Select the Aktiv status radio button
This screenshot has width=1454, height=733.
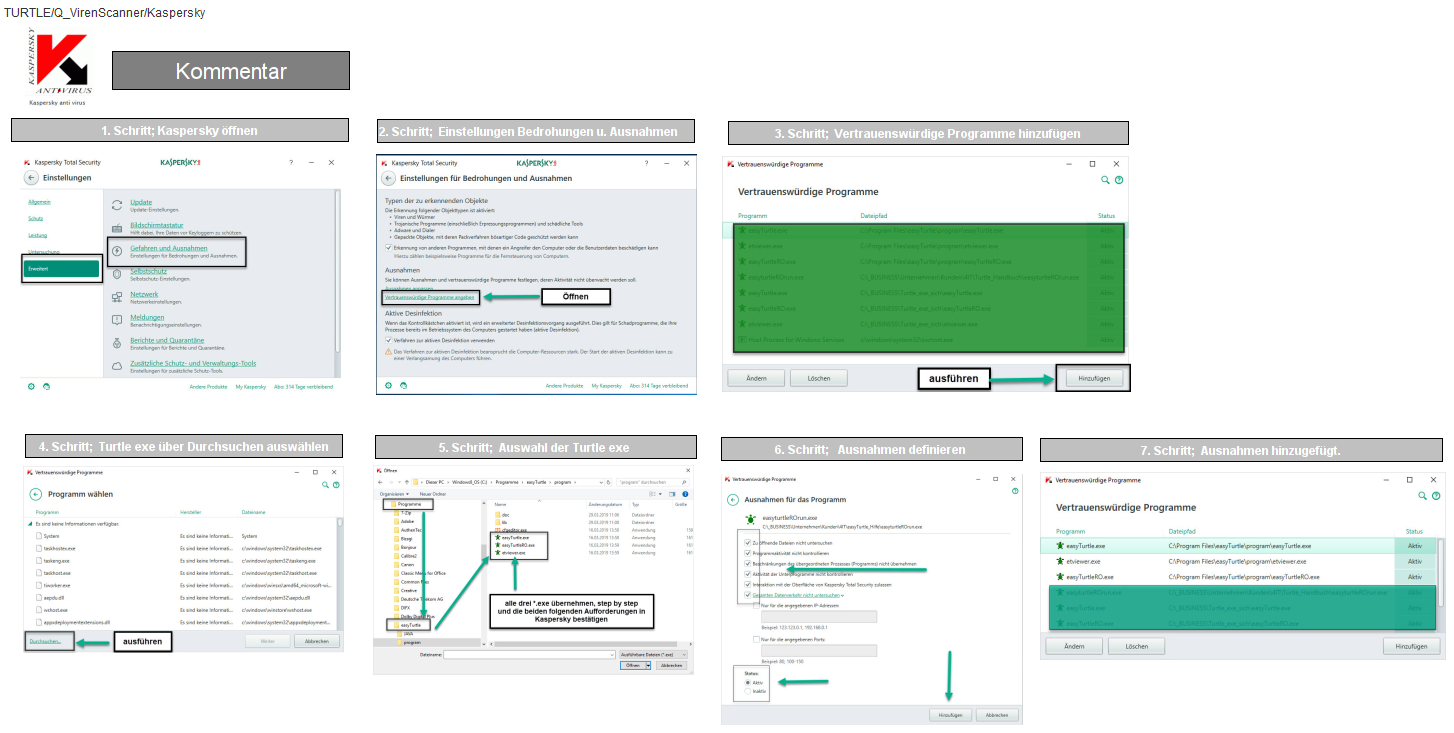[x=747, y=682]
